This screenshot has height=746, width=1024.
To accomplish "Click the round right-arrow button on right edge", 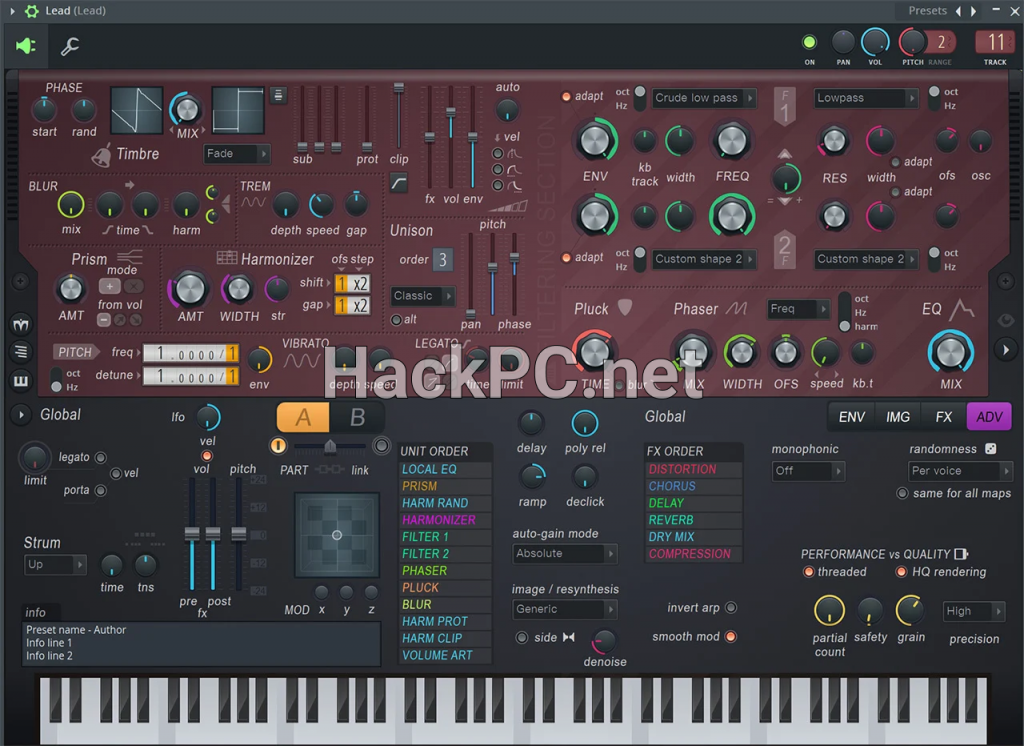I will (1004, 349).
